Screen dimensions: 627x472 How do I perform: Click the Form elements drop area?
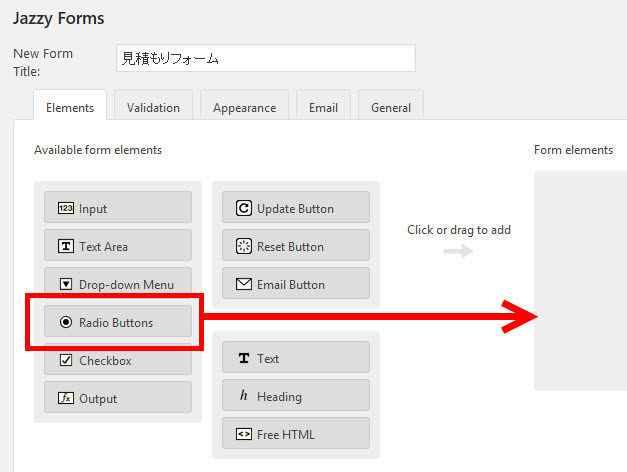pos(581,281)
